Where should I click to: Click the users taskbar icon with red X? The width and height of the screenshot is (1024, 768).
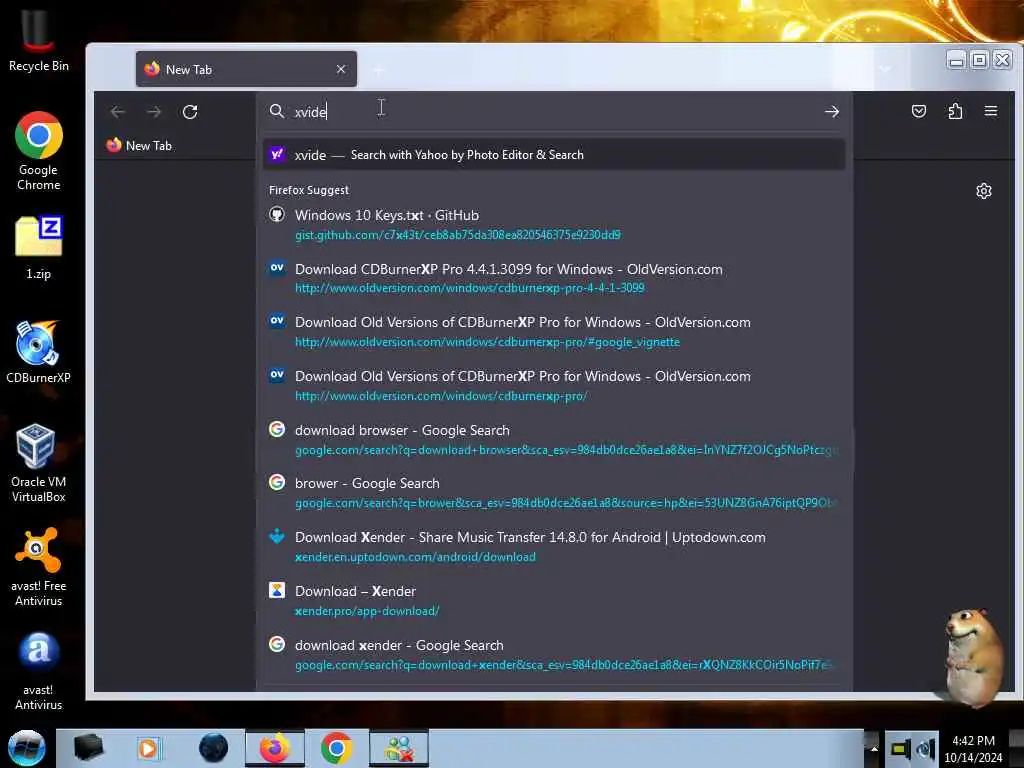coord(399,748)
